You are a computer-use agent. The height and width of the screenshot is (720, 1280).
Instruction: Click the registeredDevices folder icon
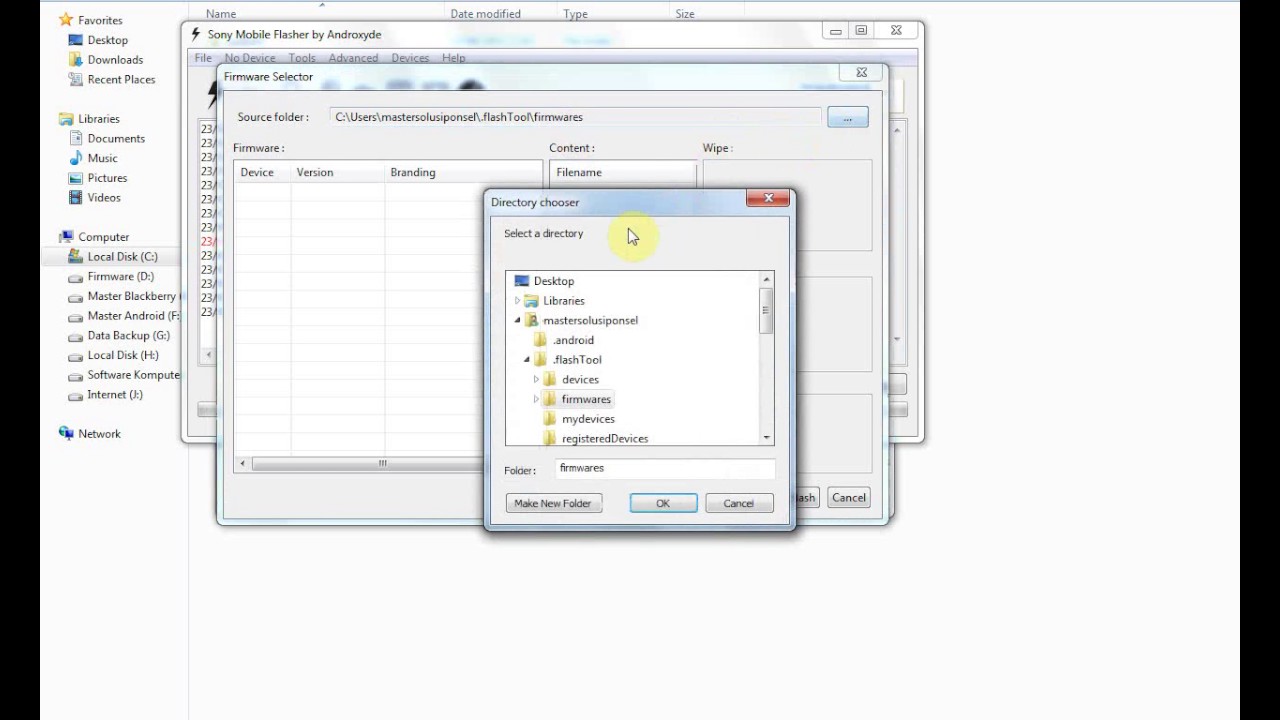coord(549,438)
